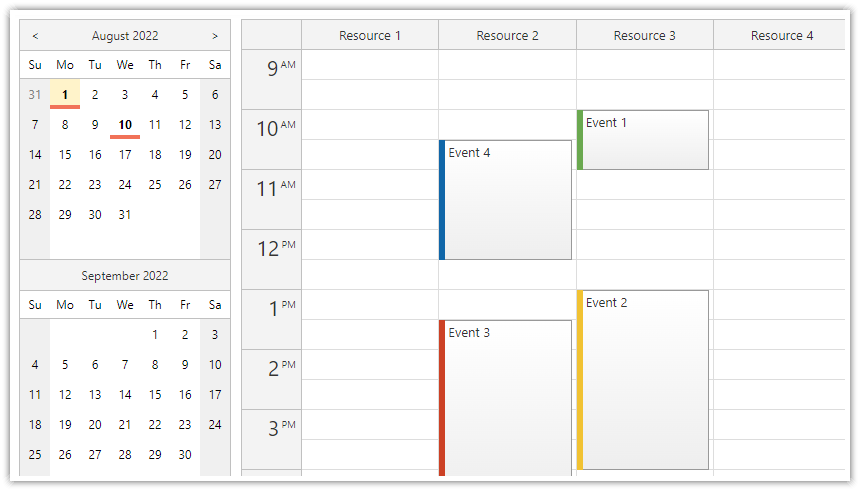Viewport: 860px width, 491px height.
Task: Choose September 14 in the mini calendar
Action: coord(125,394)
